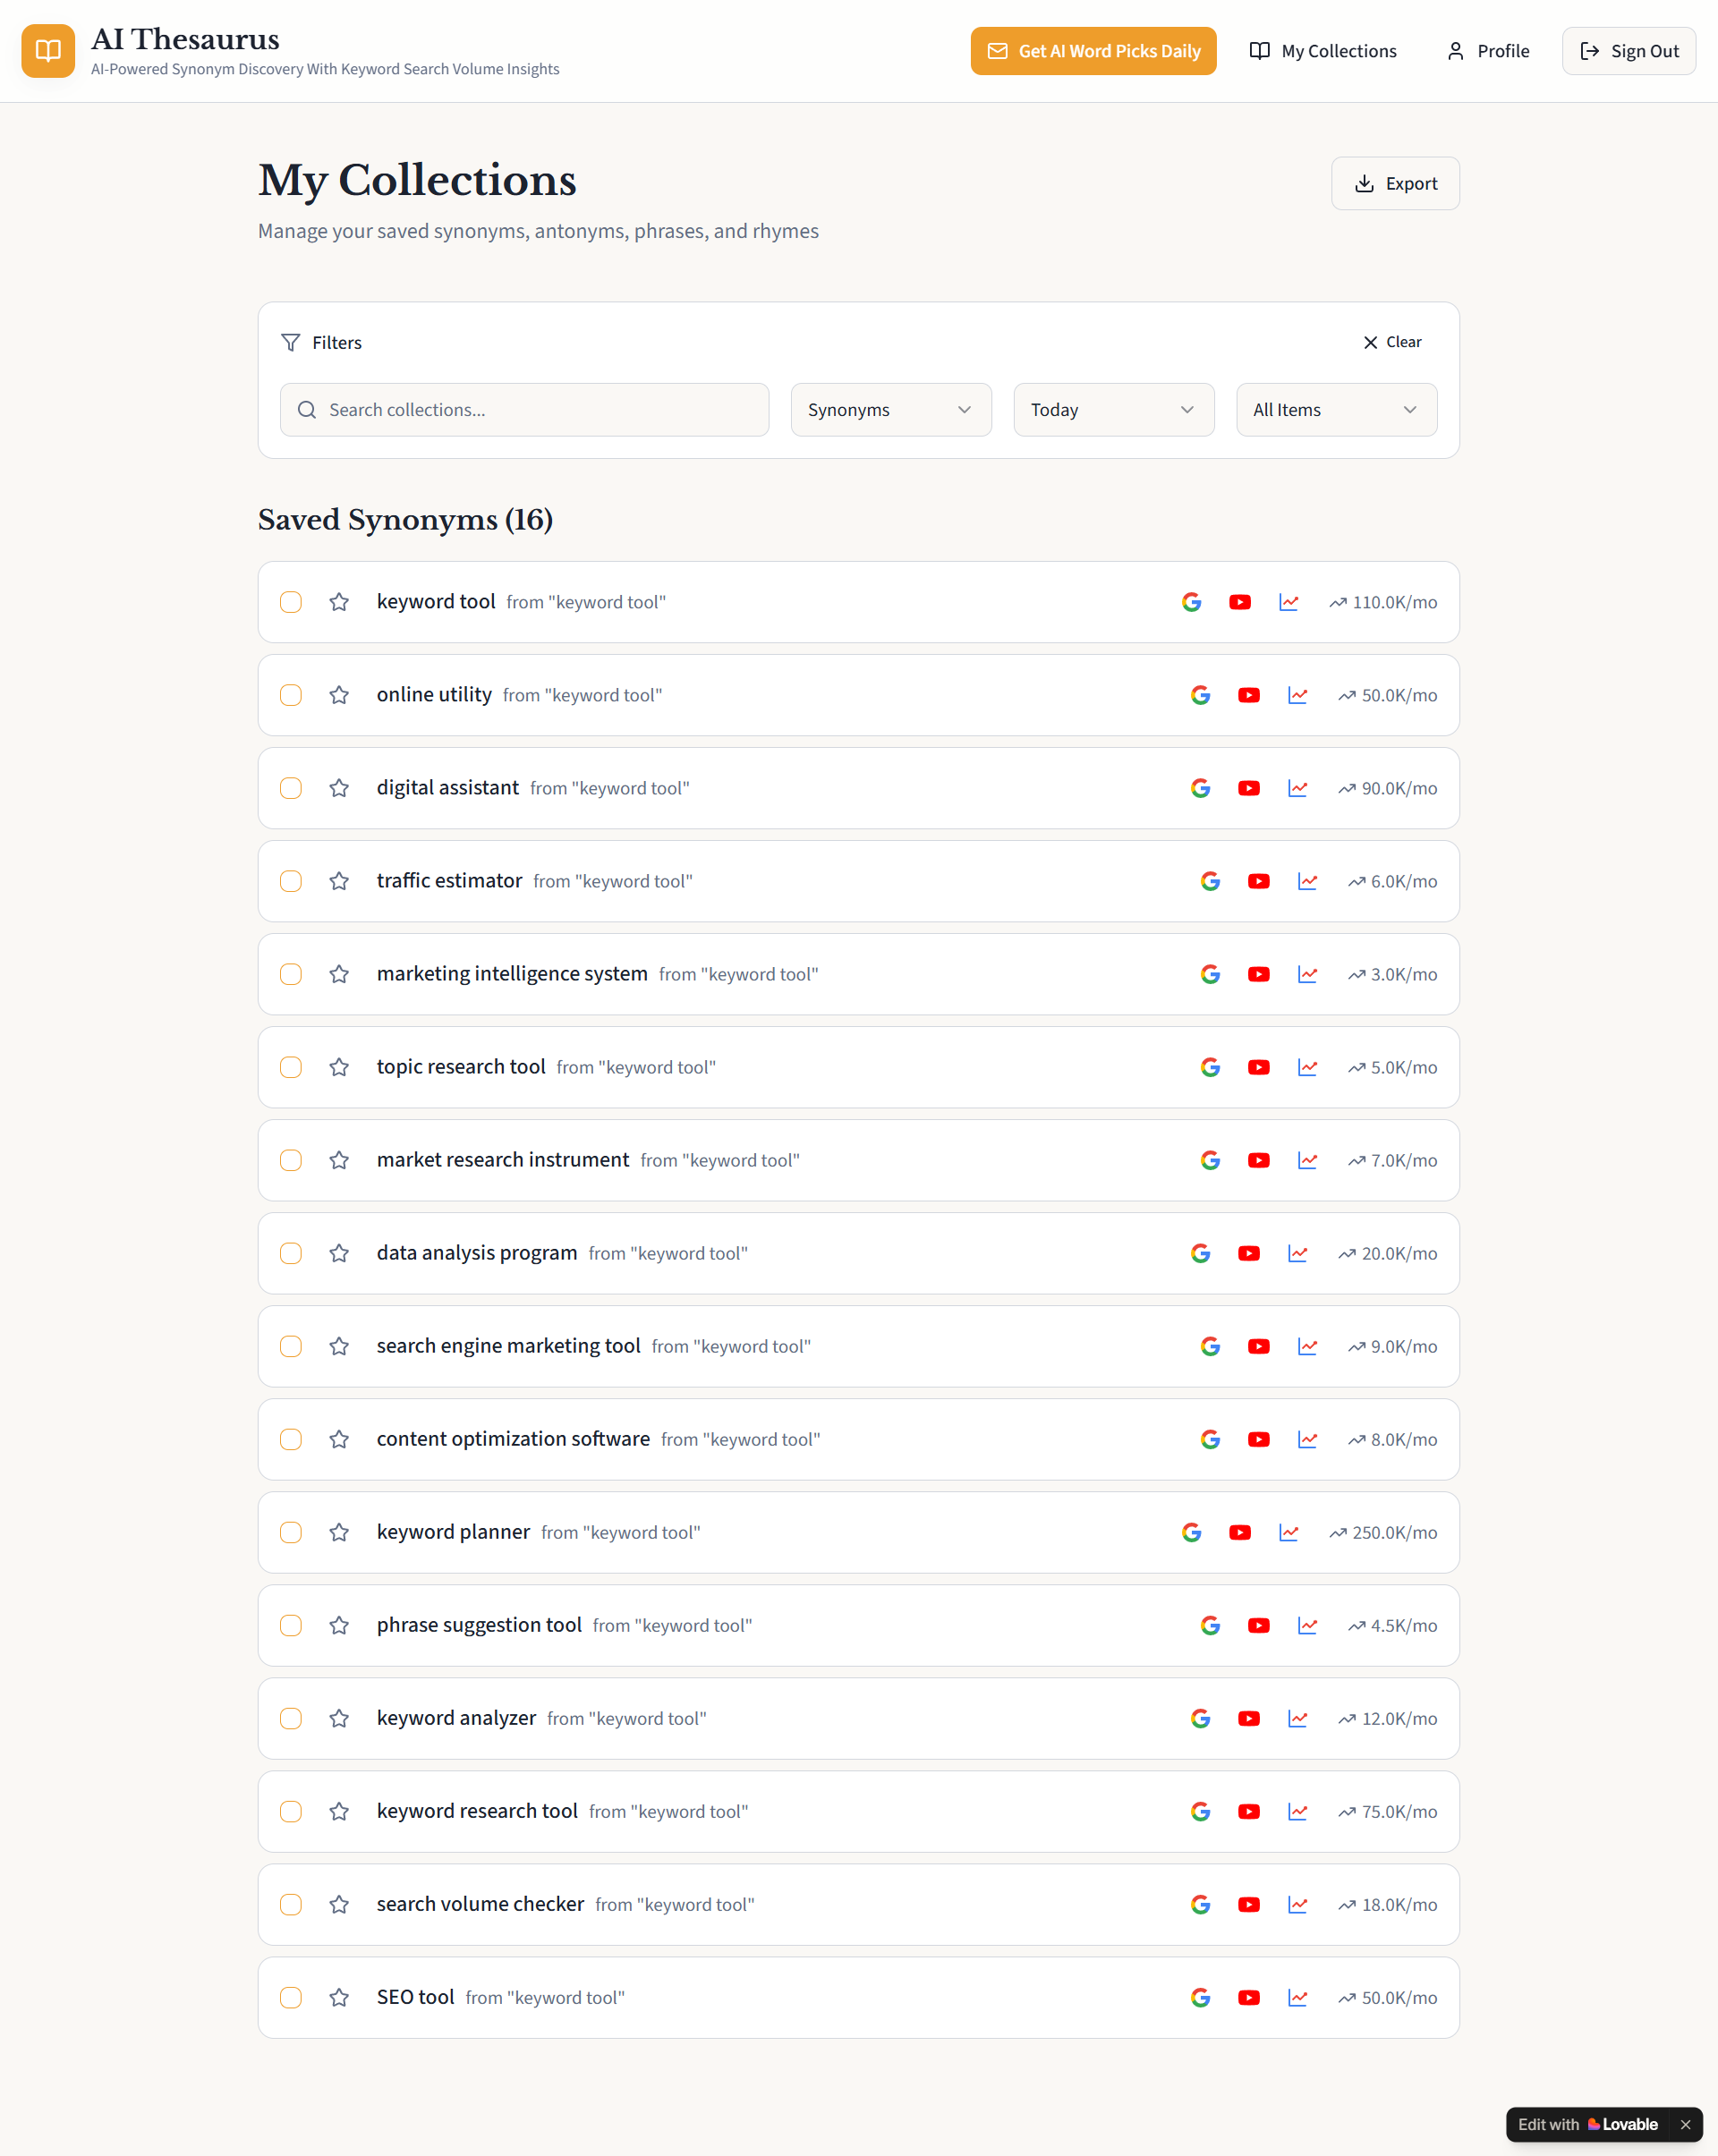Open the All Items dropdown
1718x2156 pixels.
[1336, 409]
